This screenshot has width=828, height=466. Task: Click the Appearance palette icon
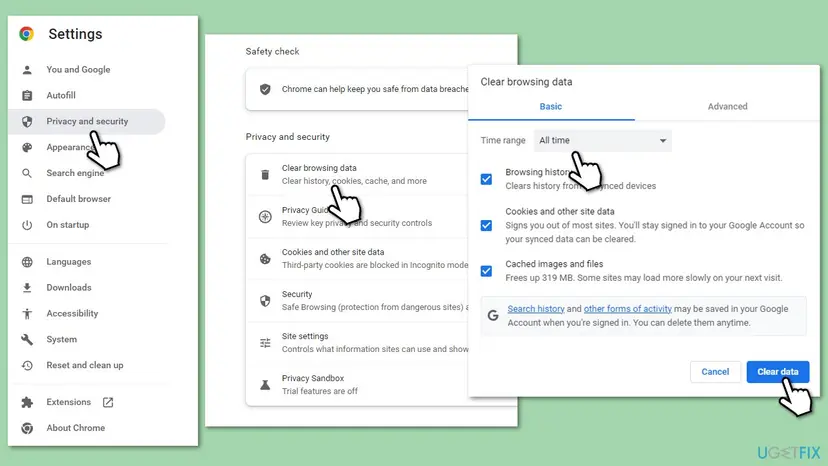click(x=27, y=147)
